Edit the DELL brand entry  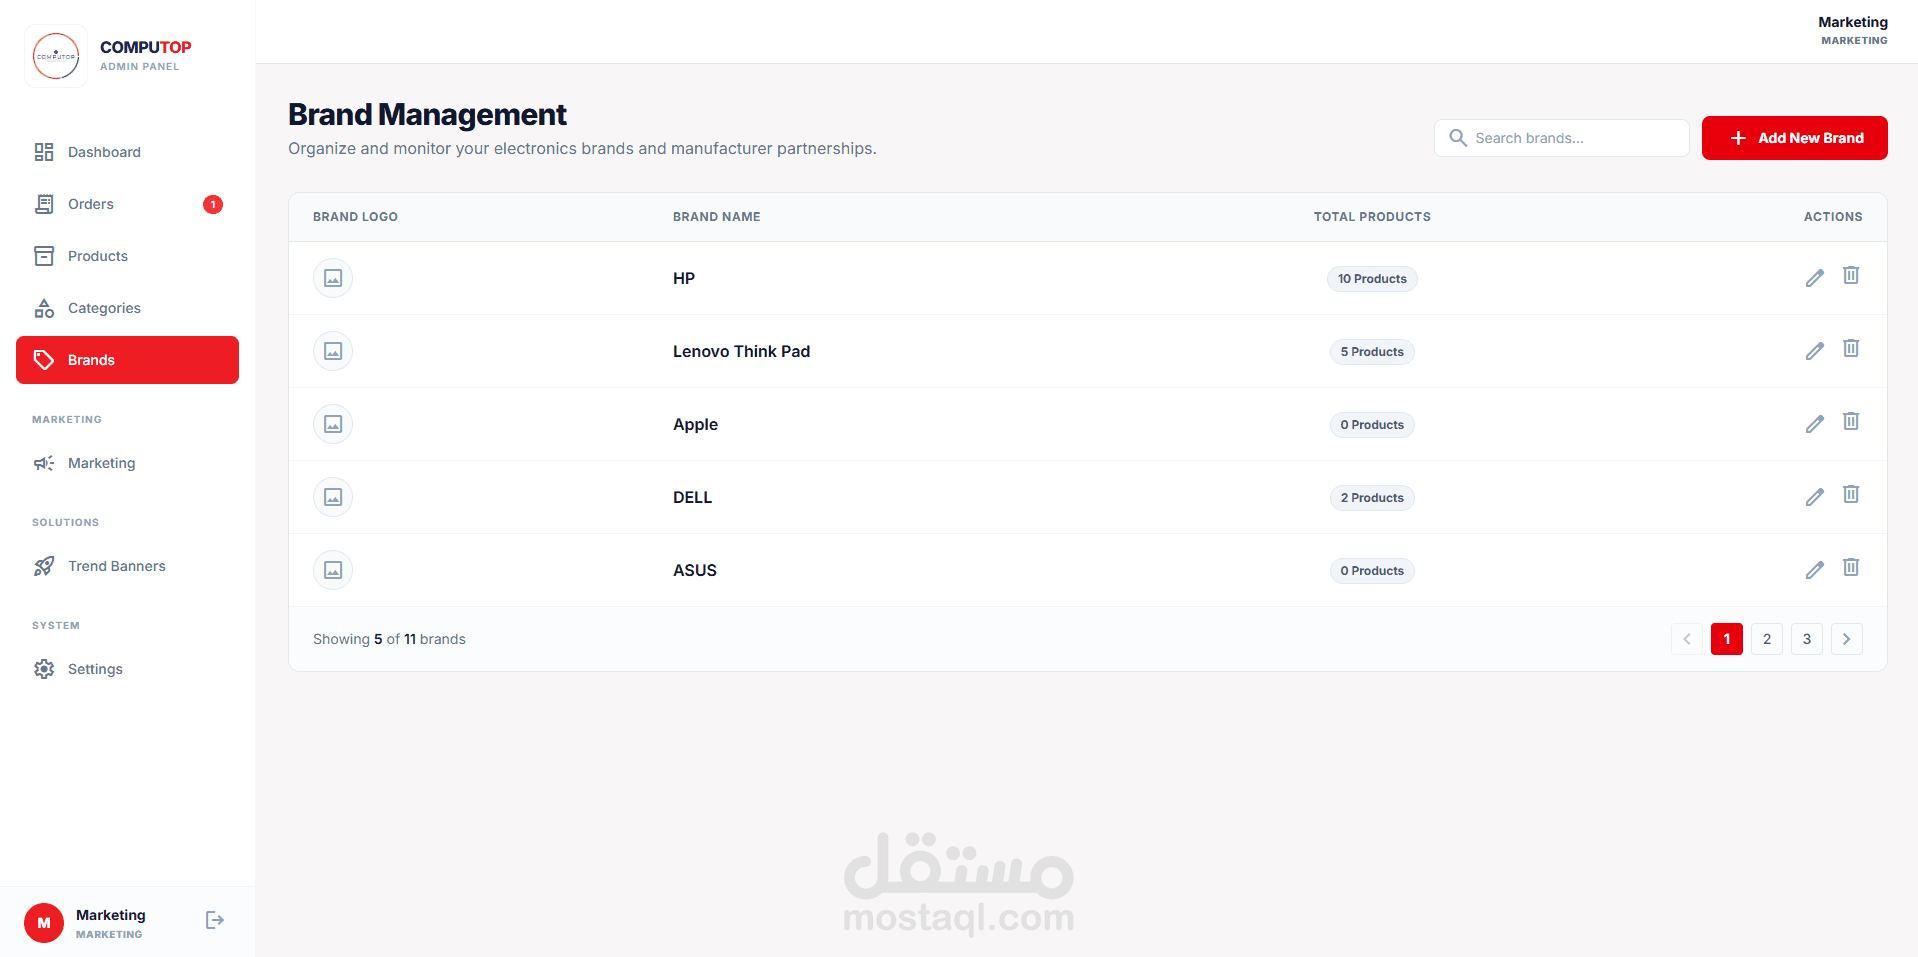pyautogui.click(x=1815, y=497)
